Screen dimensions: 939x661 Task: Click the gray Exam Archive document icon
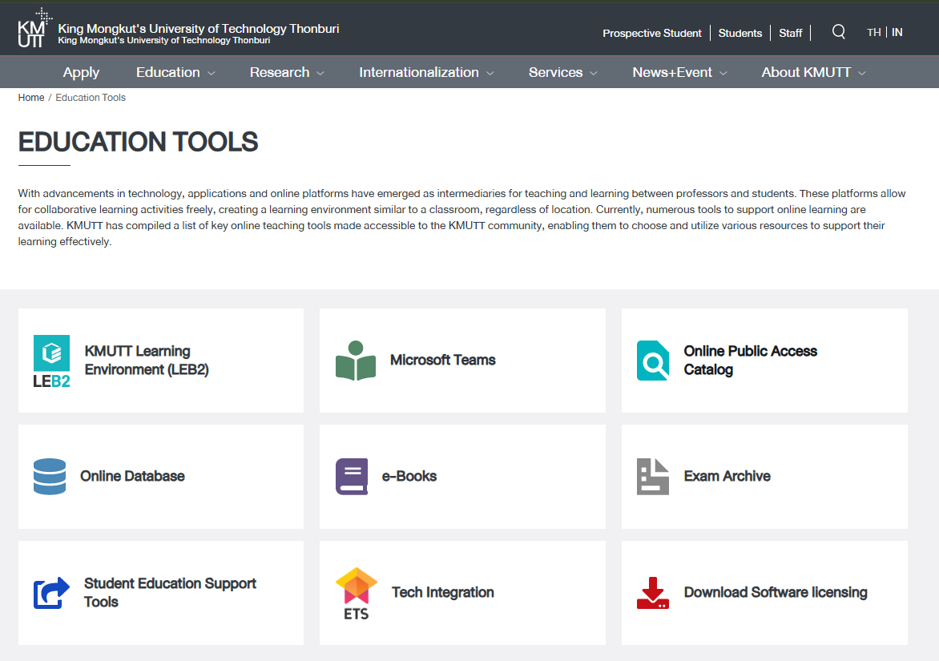(x=653, y=477)
